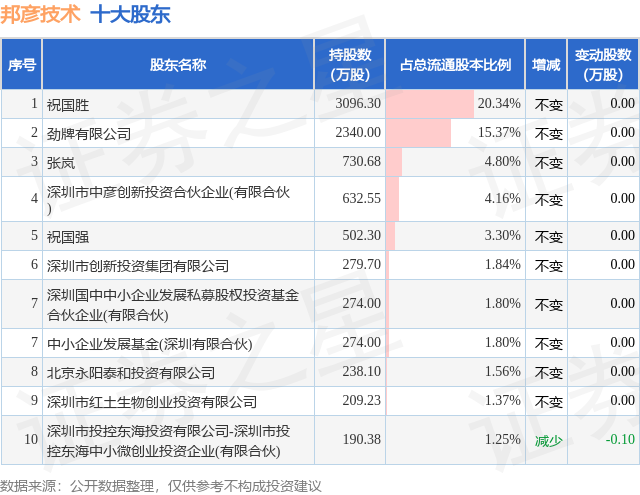Click 不变 in 劲牌有限公司 row
The image size is (640, 495).
click(549, 134)
